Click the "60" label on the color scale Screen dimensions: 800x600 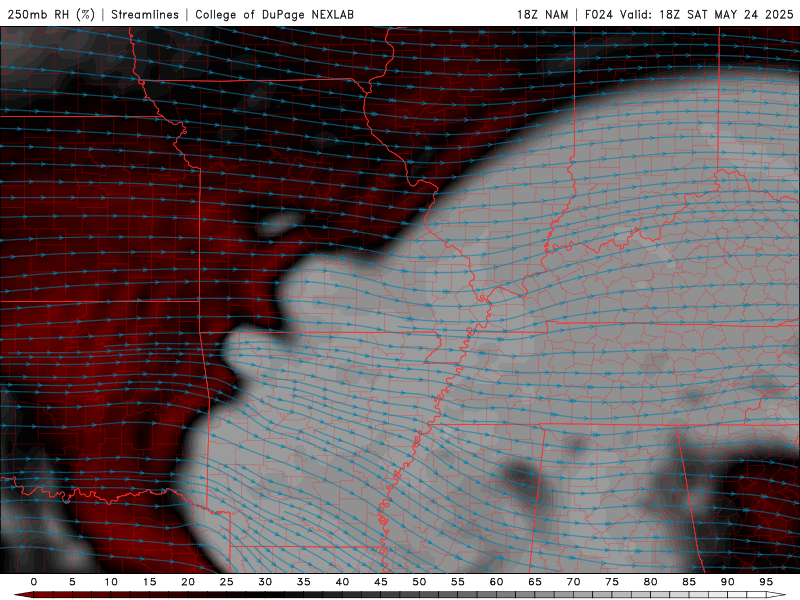(x=496, y=582)
